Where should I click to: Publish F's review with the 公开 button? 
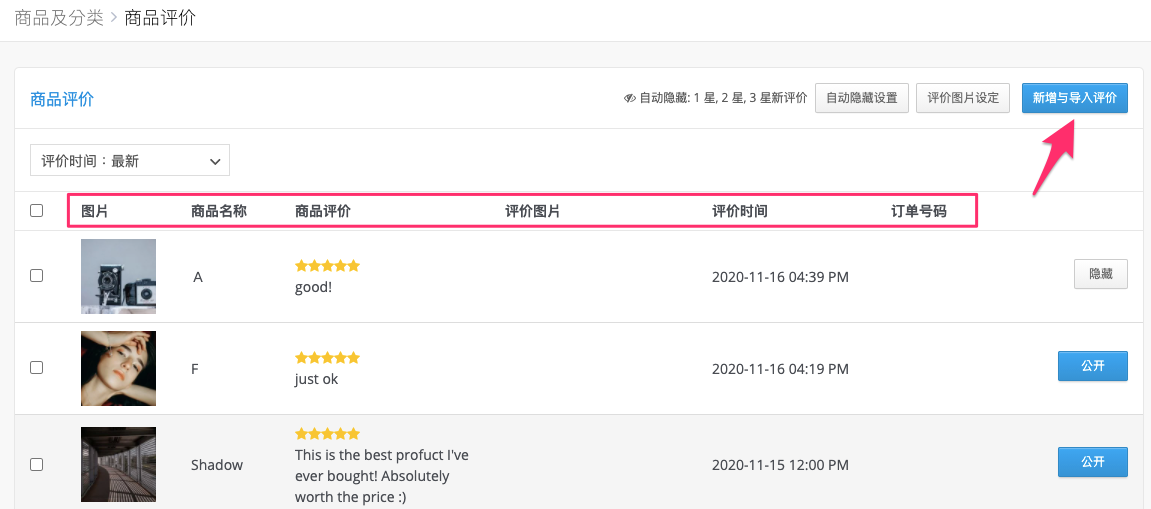click(1092, 366)
